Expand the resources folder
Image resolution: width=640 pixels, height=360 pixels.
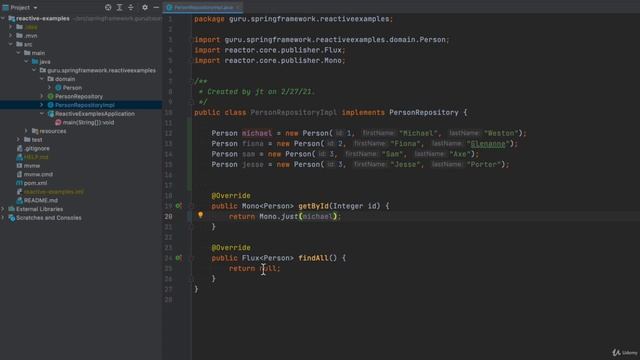coord(26,131)
